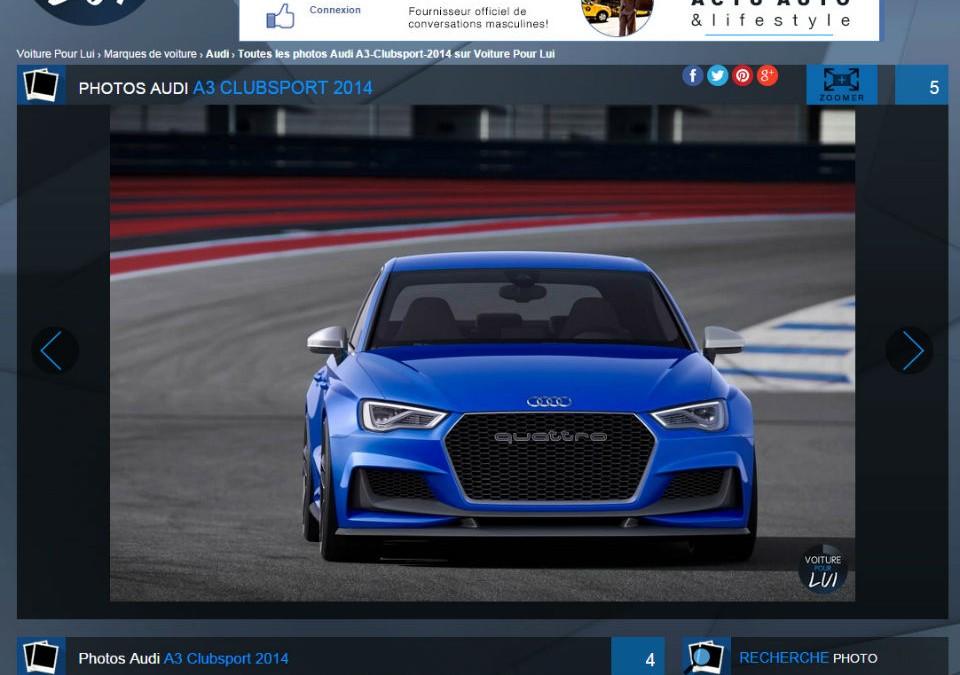This screenshot has width=960, height=675.
Task: Click the Photos Audi A3 Clubsport 2014 lower heading
Action: coord(183,658)
